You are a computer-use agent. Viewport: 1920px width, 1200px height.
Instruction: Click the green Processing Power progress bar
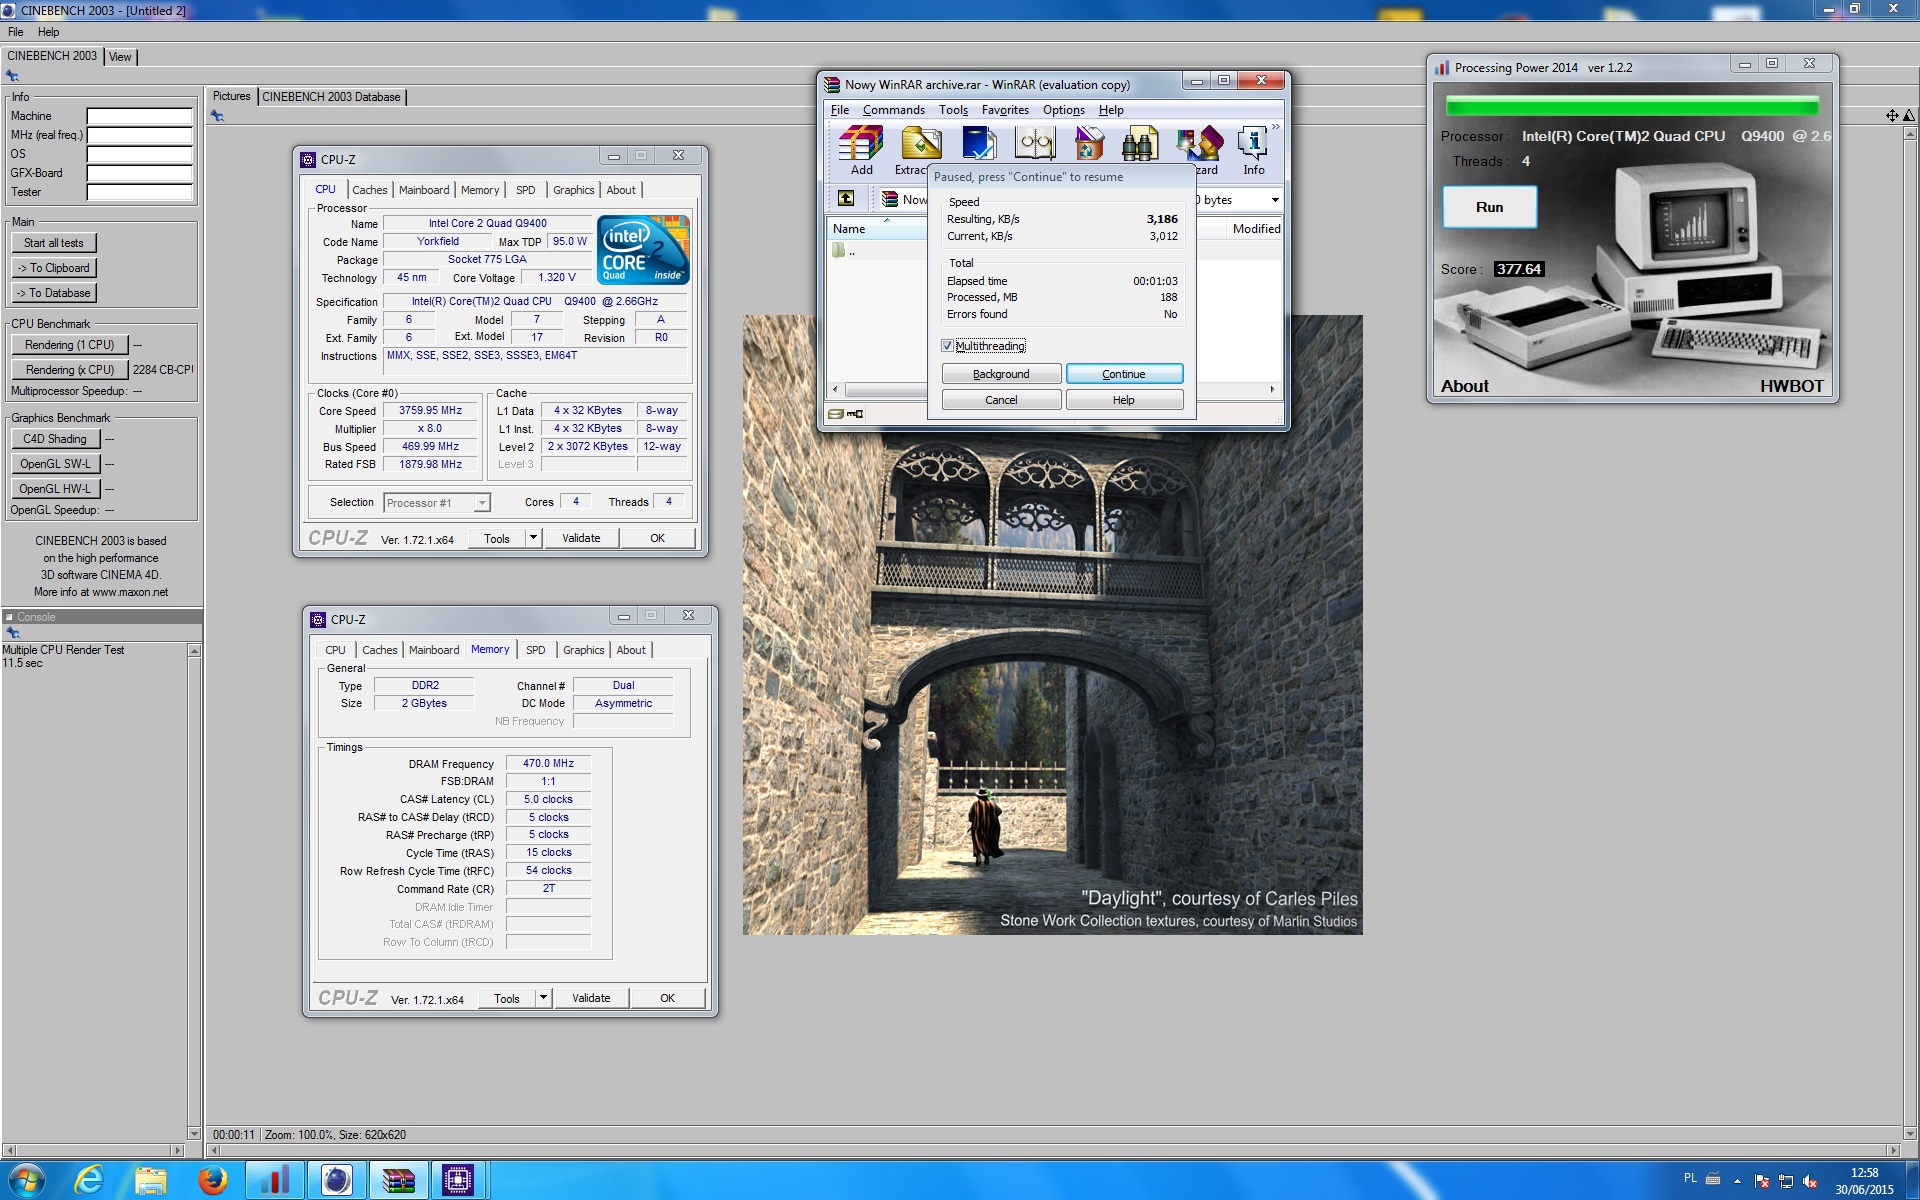pyautogui.click(x=1632, y=106)
